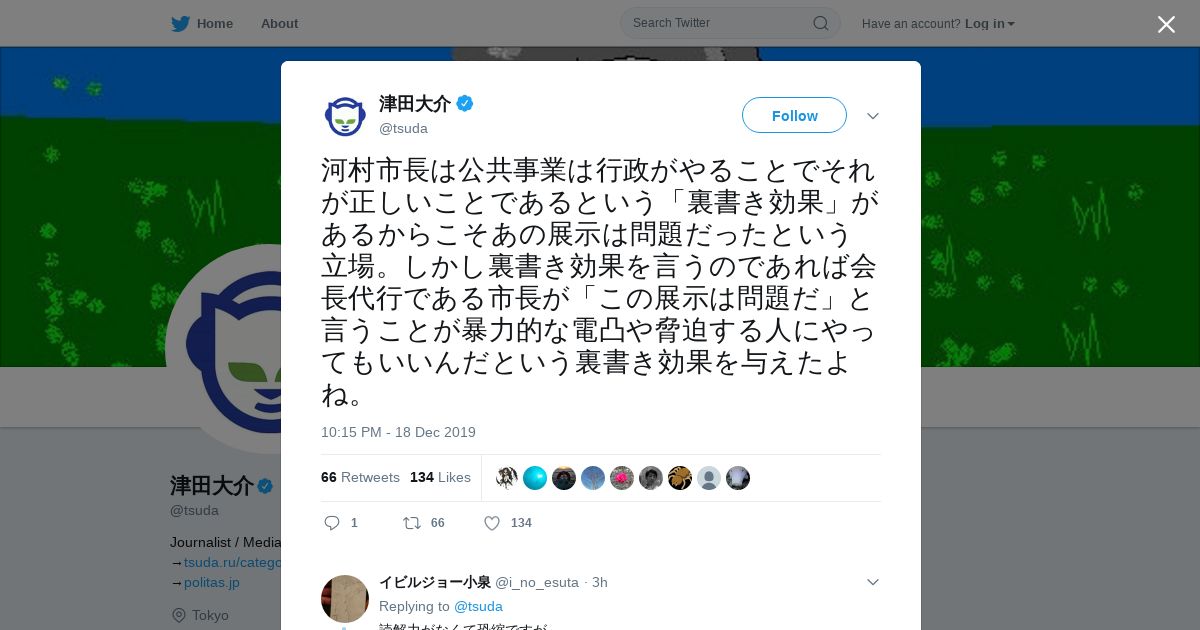View the 134 Likes list
1200x630 pixels.
point(440,477)
